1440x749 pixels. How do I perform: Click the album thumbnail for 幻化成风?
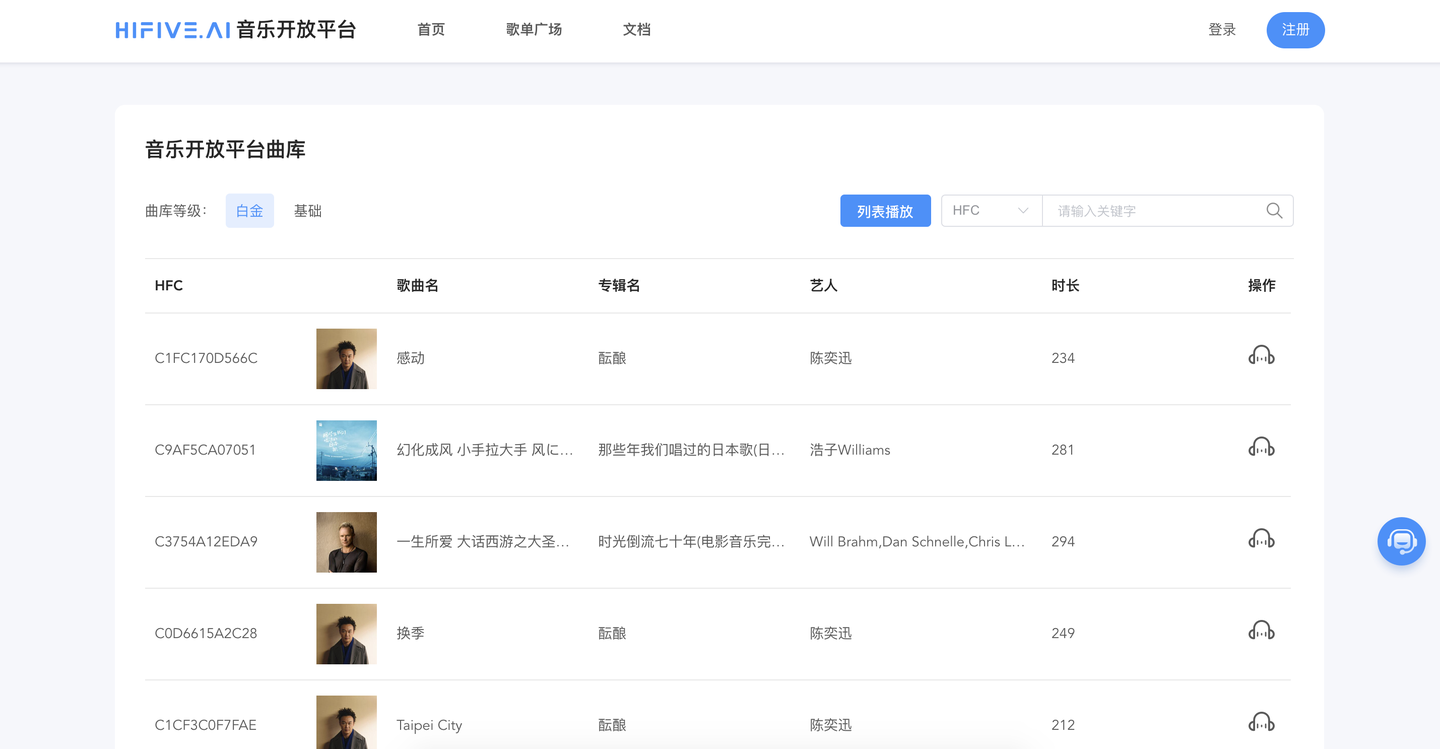point(346,449)
